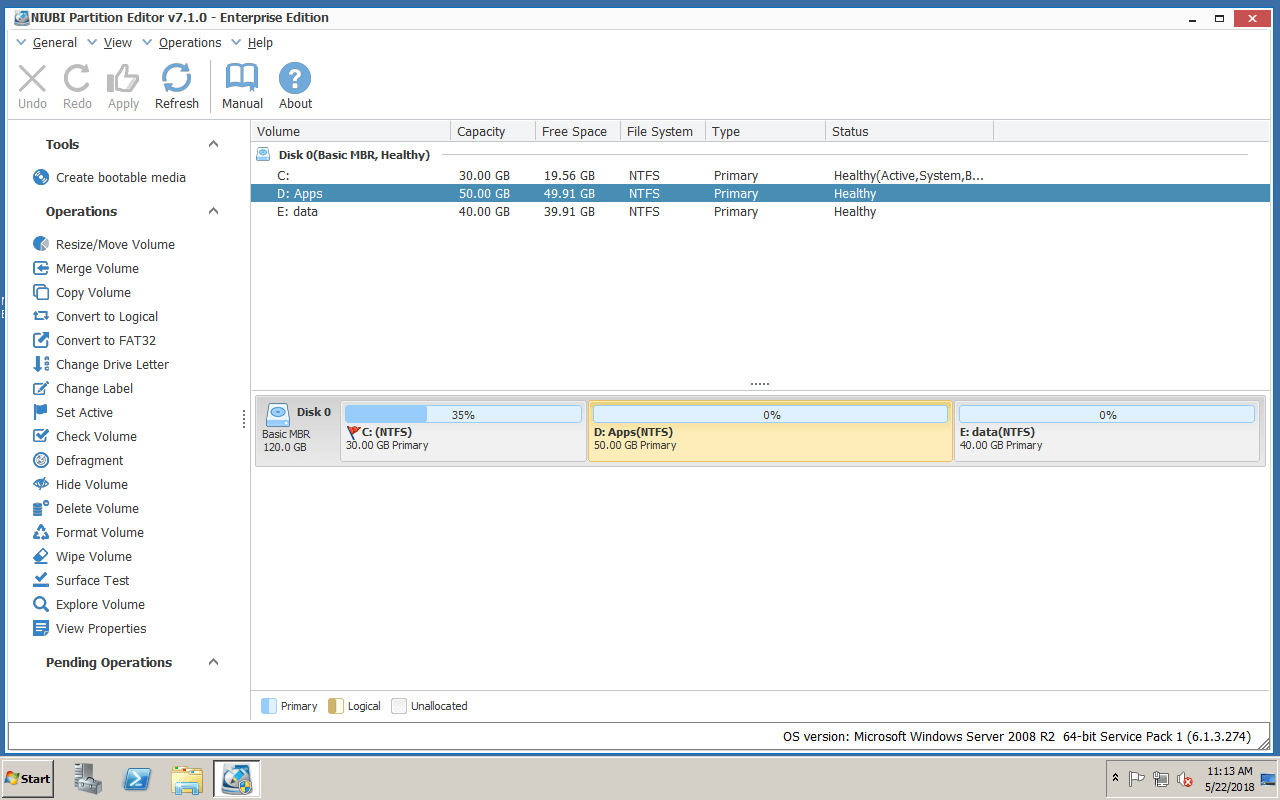Show hidden tray icons arrow
The image size is (1280, 800).
tap(1115, 778)
